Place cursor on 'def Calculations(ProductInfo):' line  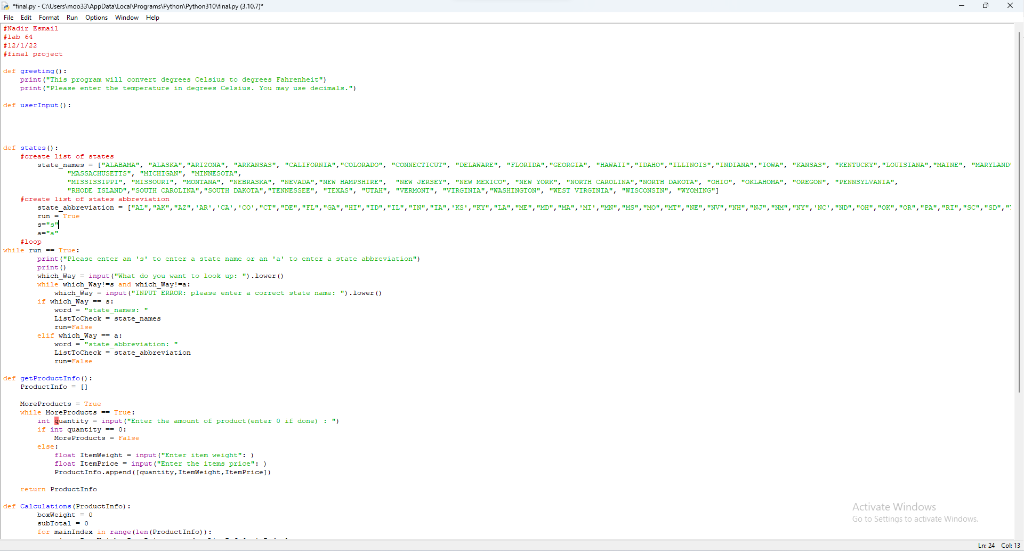67,506
